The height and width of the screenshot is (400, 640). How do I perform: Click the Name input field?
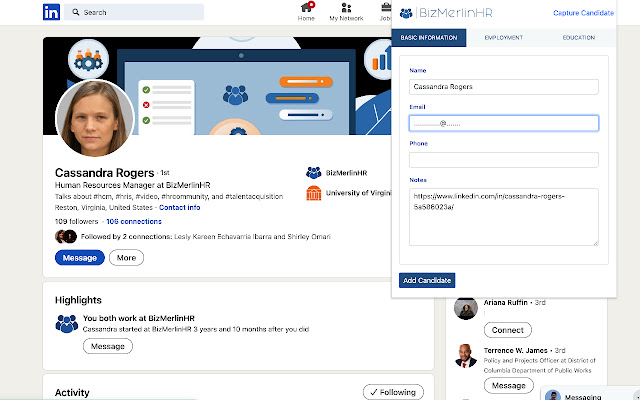tap(504, 87)
